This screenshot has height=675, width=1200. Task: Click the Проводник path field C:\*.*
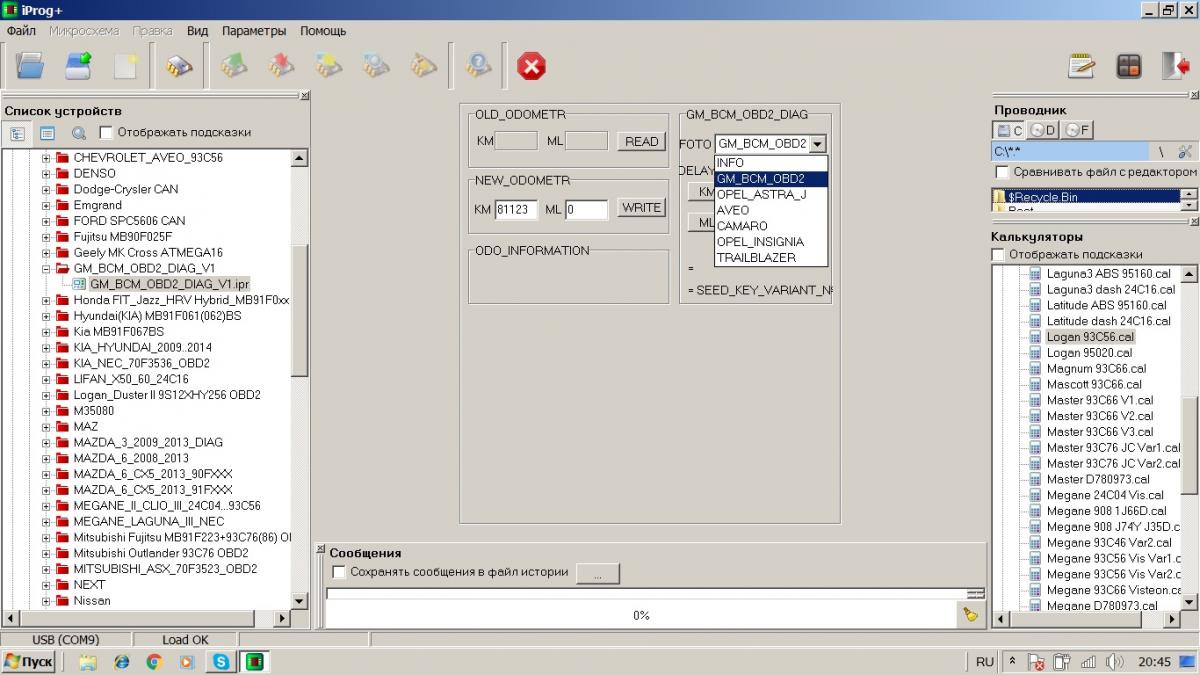1070,152
